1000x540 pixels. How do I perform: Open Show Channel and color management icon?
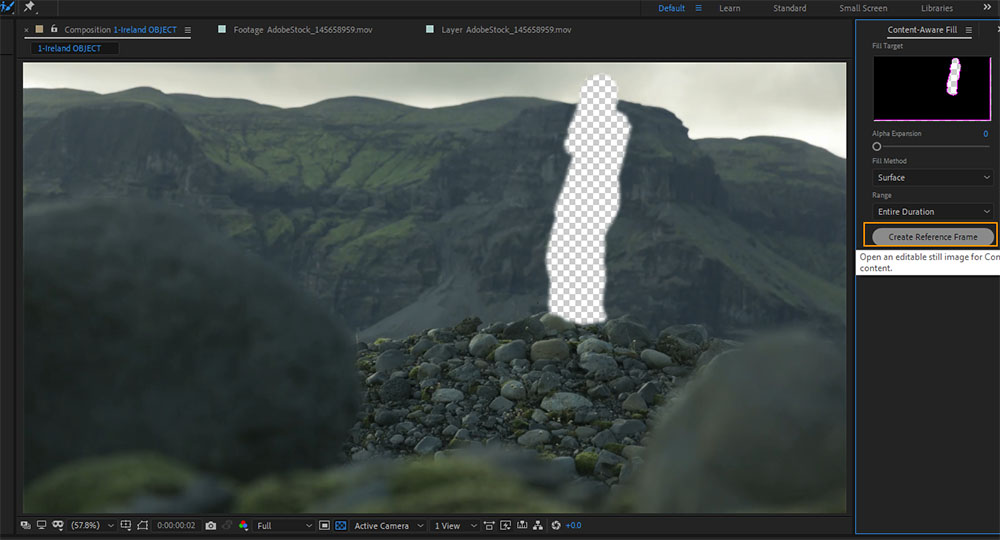coord(244,526)
